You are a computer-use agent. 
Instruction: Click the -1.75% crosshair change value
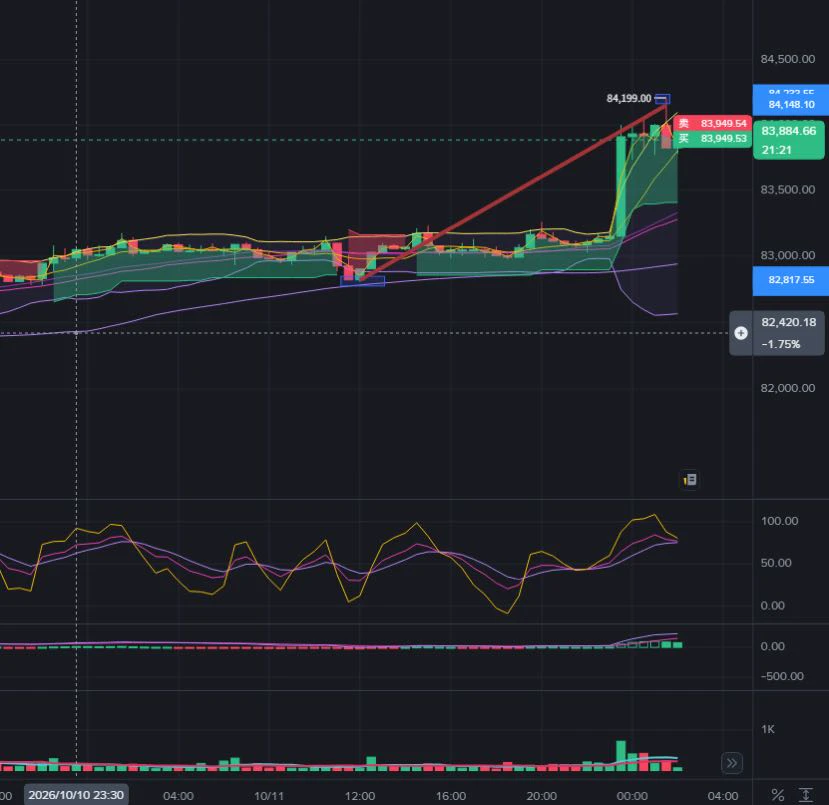coord(781,344)
